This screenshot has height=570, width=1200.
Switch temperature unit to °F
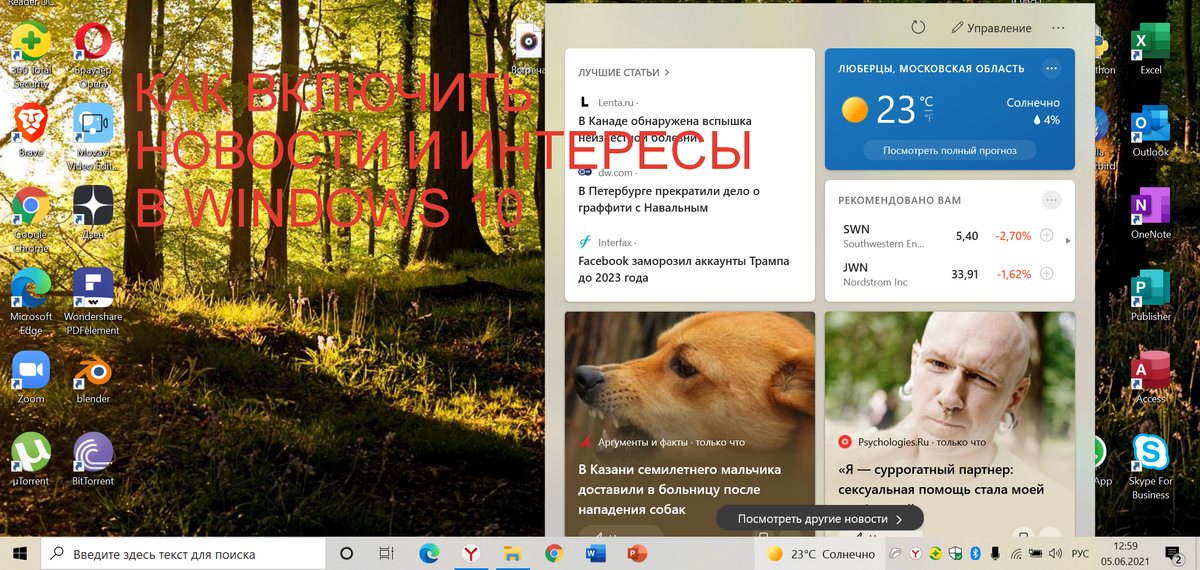(x=926, y=118)
